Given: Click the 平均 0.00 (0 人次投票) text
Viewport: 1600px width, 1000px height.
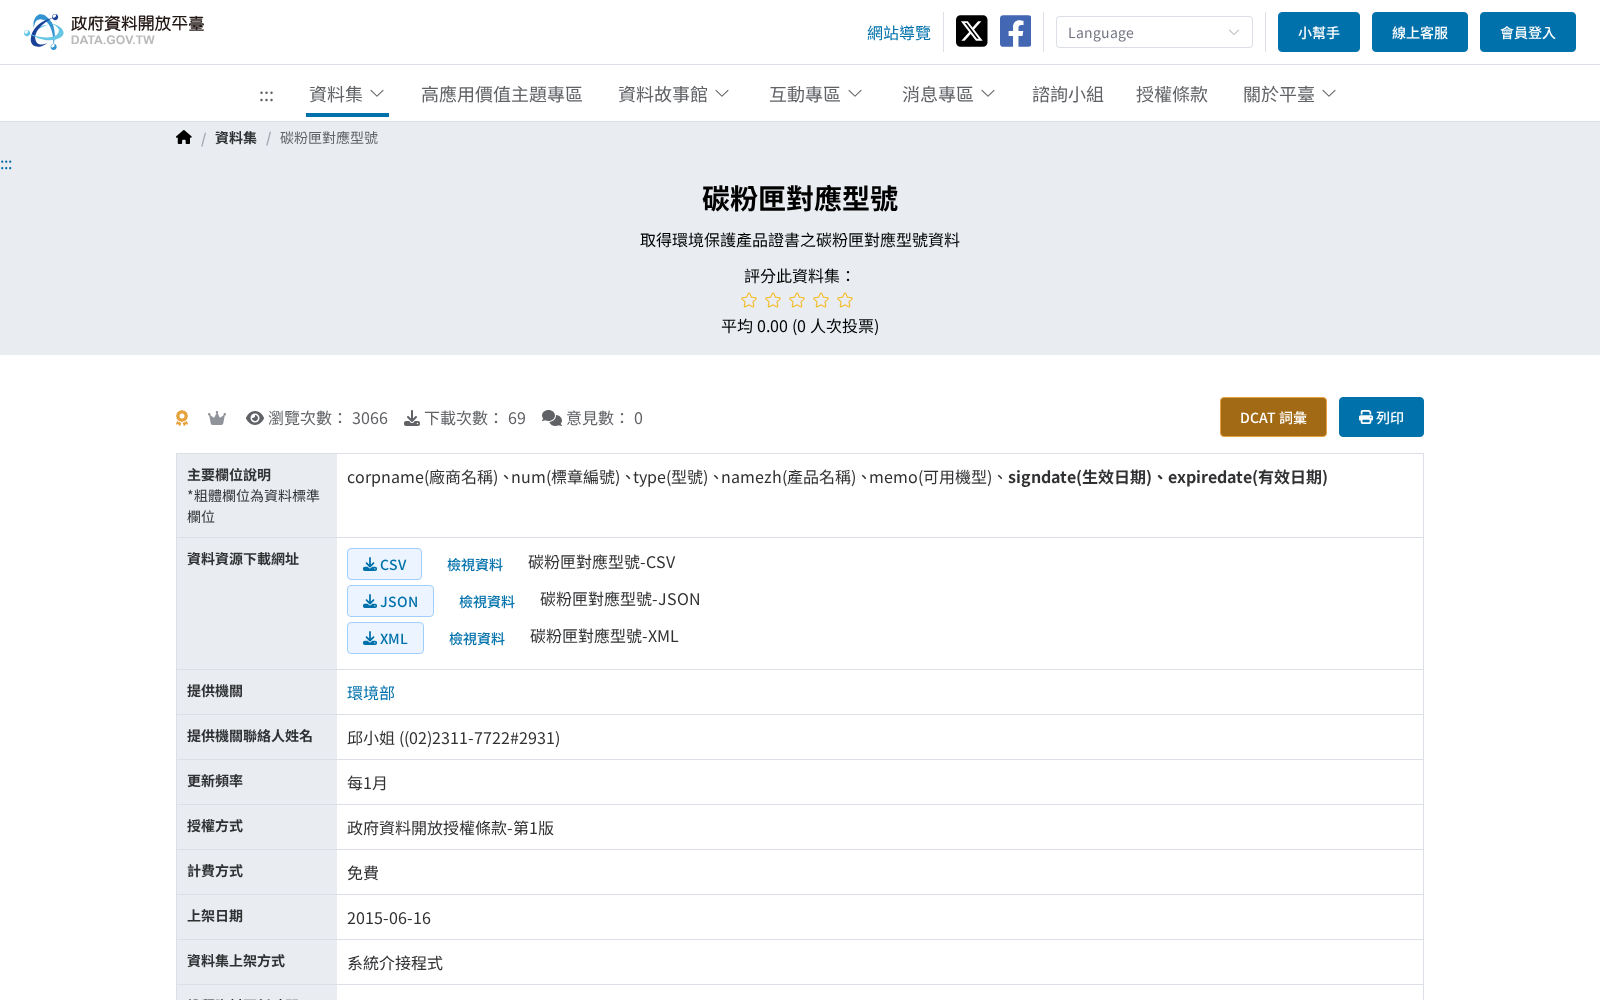Looking at the screenshot, I should tap(800, 326).
